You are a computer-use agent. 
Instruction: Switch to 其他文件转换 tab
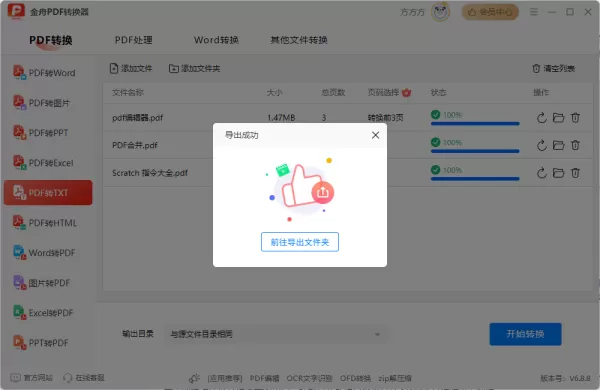299,40
